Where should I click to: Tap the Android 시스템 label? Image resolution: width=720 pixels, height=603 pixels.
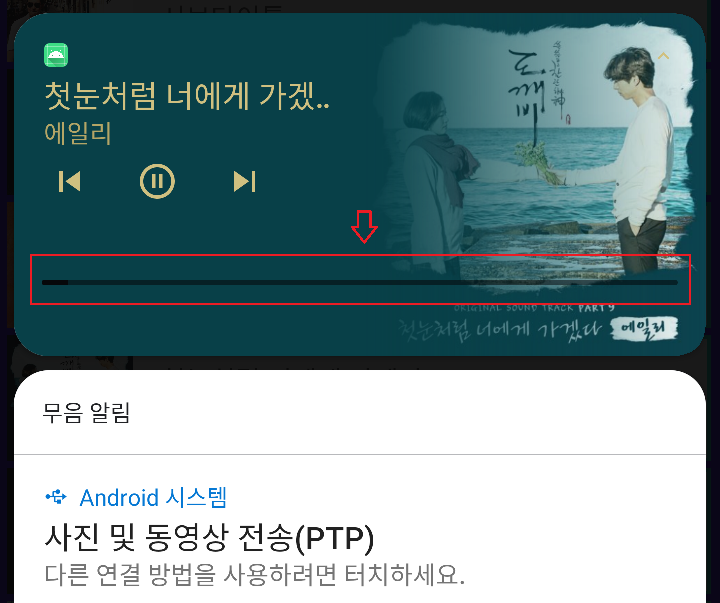153,497
